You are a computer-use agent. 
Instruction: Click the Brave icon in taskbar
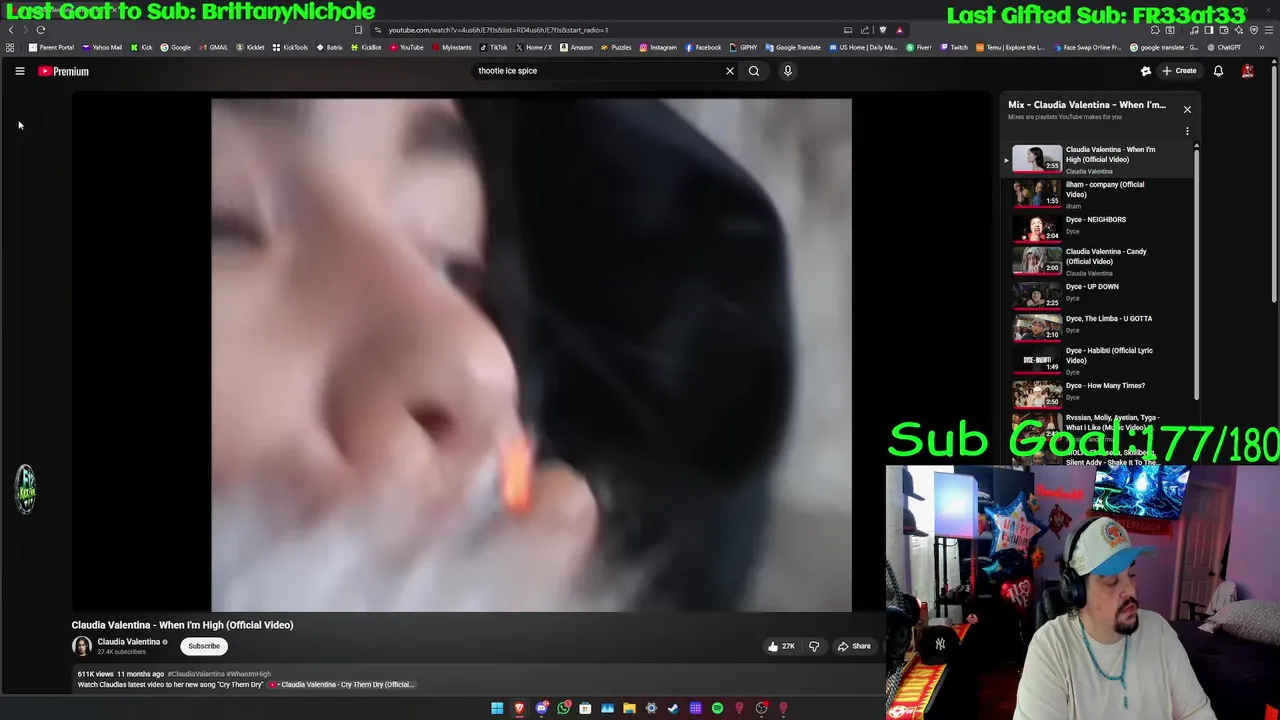coord(519,709)
